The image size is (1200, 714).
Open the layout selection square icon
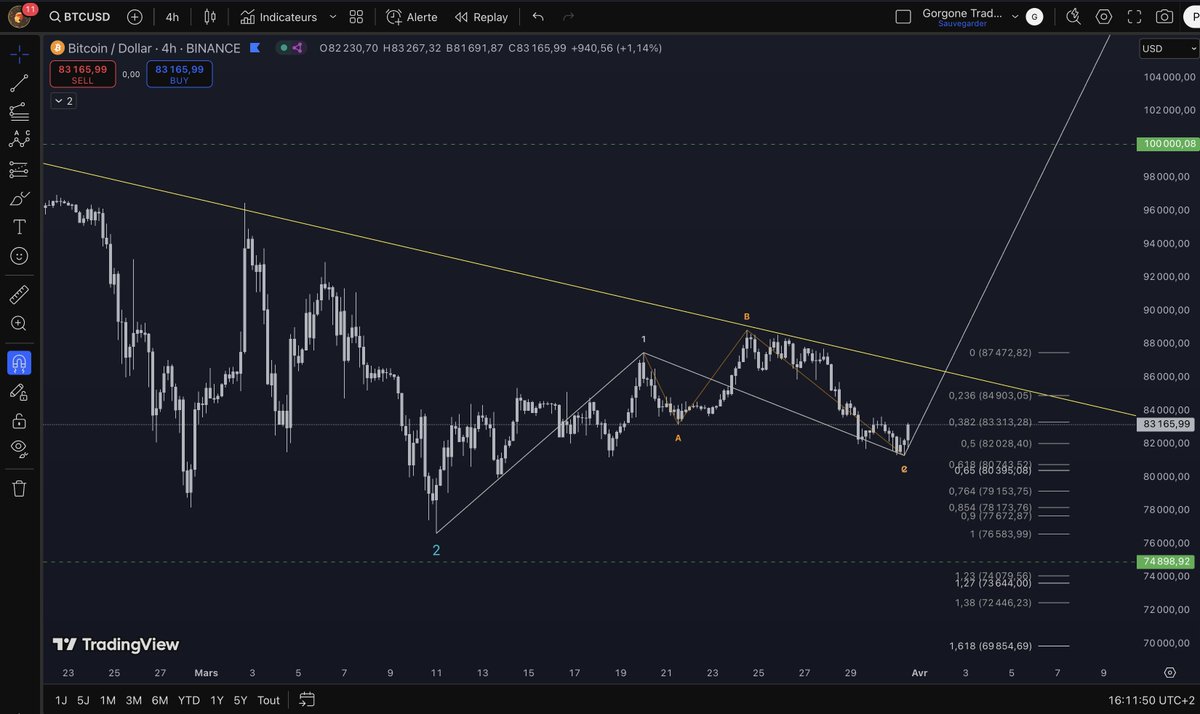pos(903,17)
